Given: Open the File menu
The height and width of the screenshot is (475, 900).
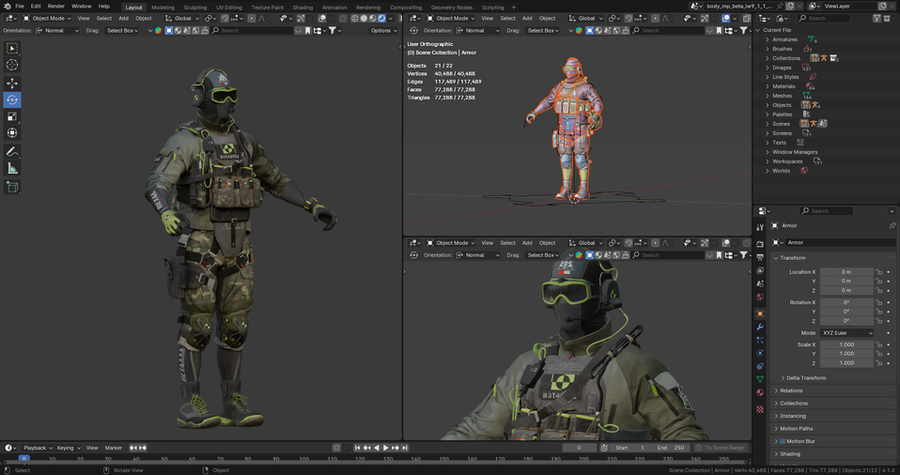Looking at the screenshot, I should [x=20, y=6].
